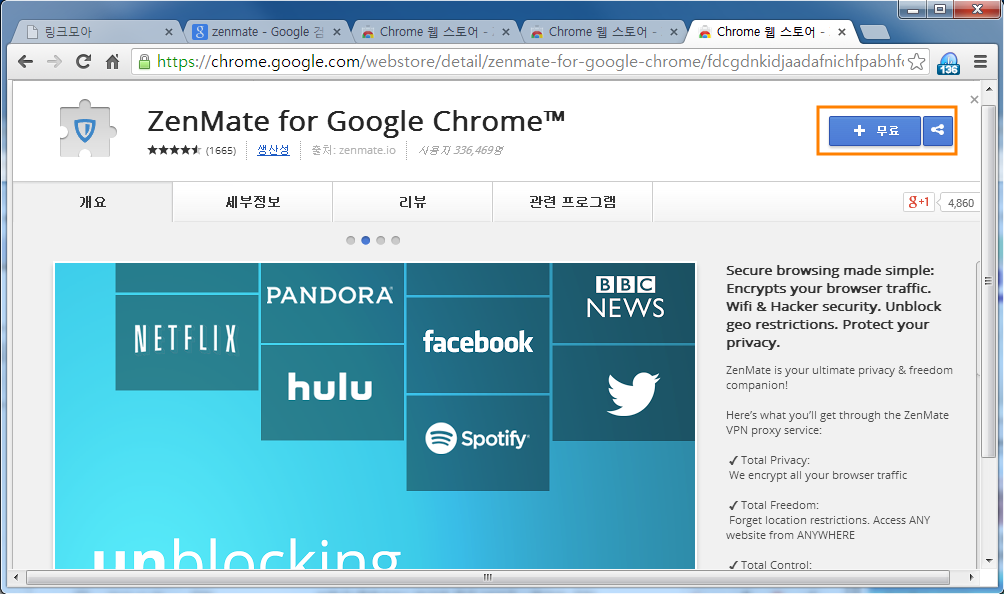
Task: Switch to the second Chrome 웹 스토어 tab
Action: [603, 32]
